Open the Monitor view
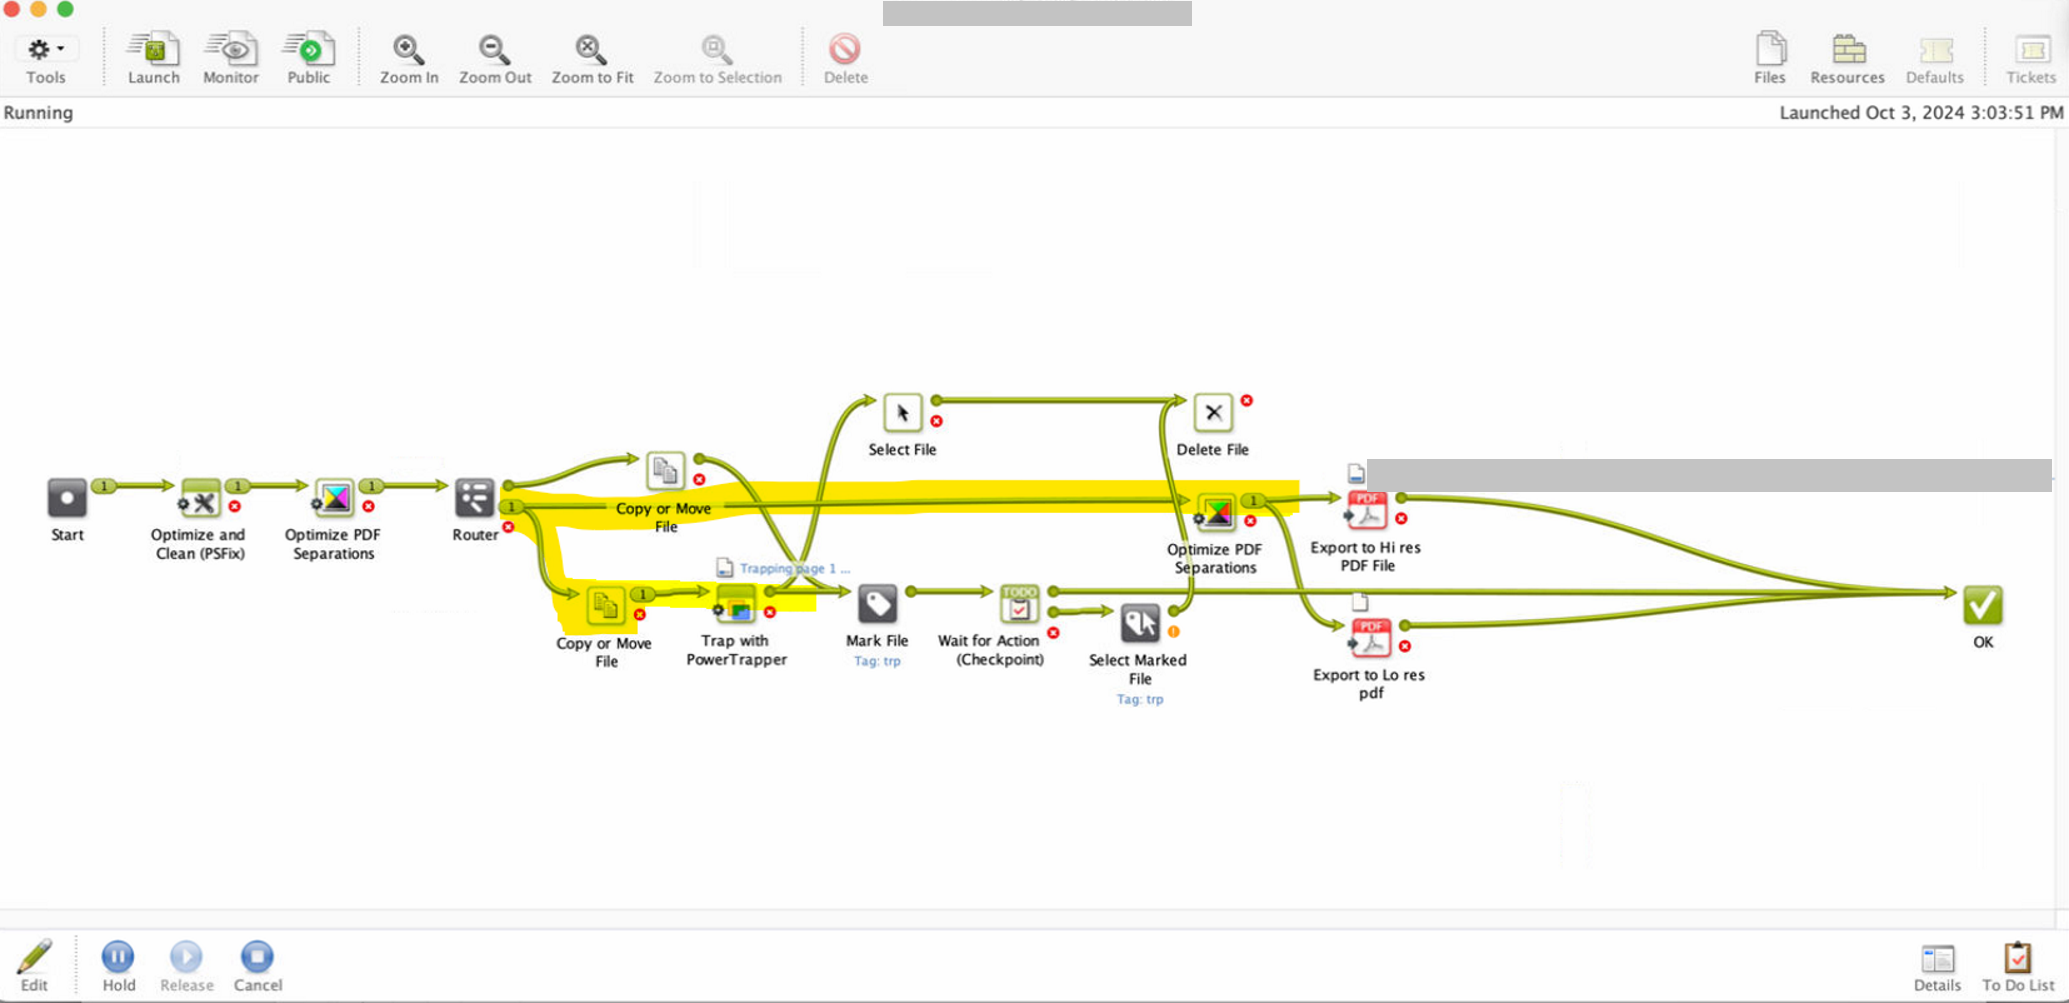 (230, 50)
